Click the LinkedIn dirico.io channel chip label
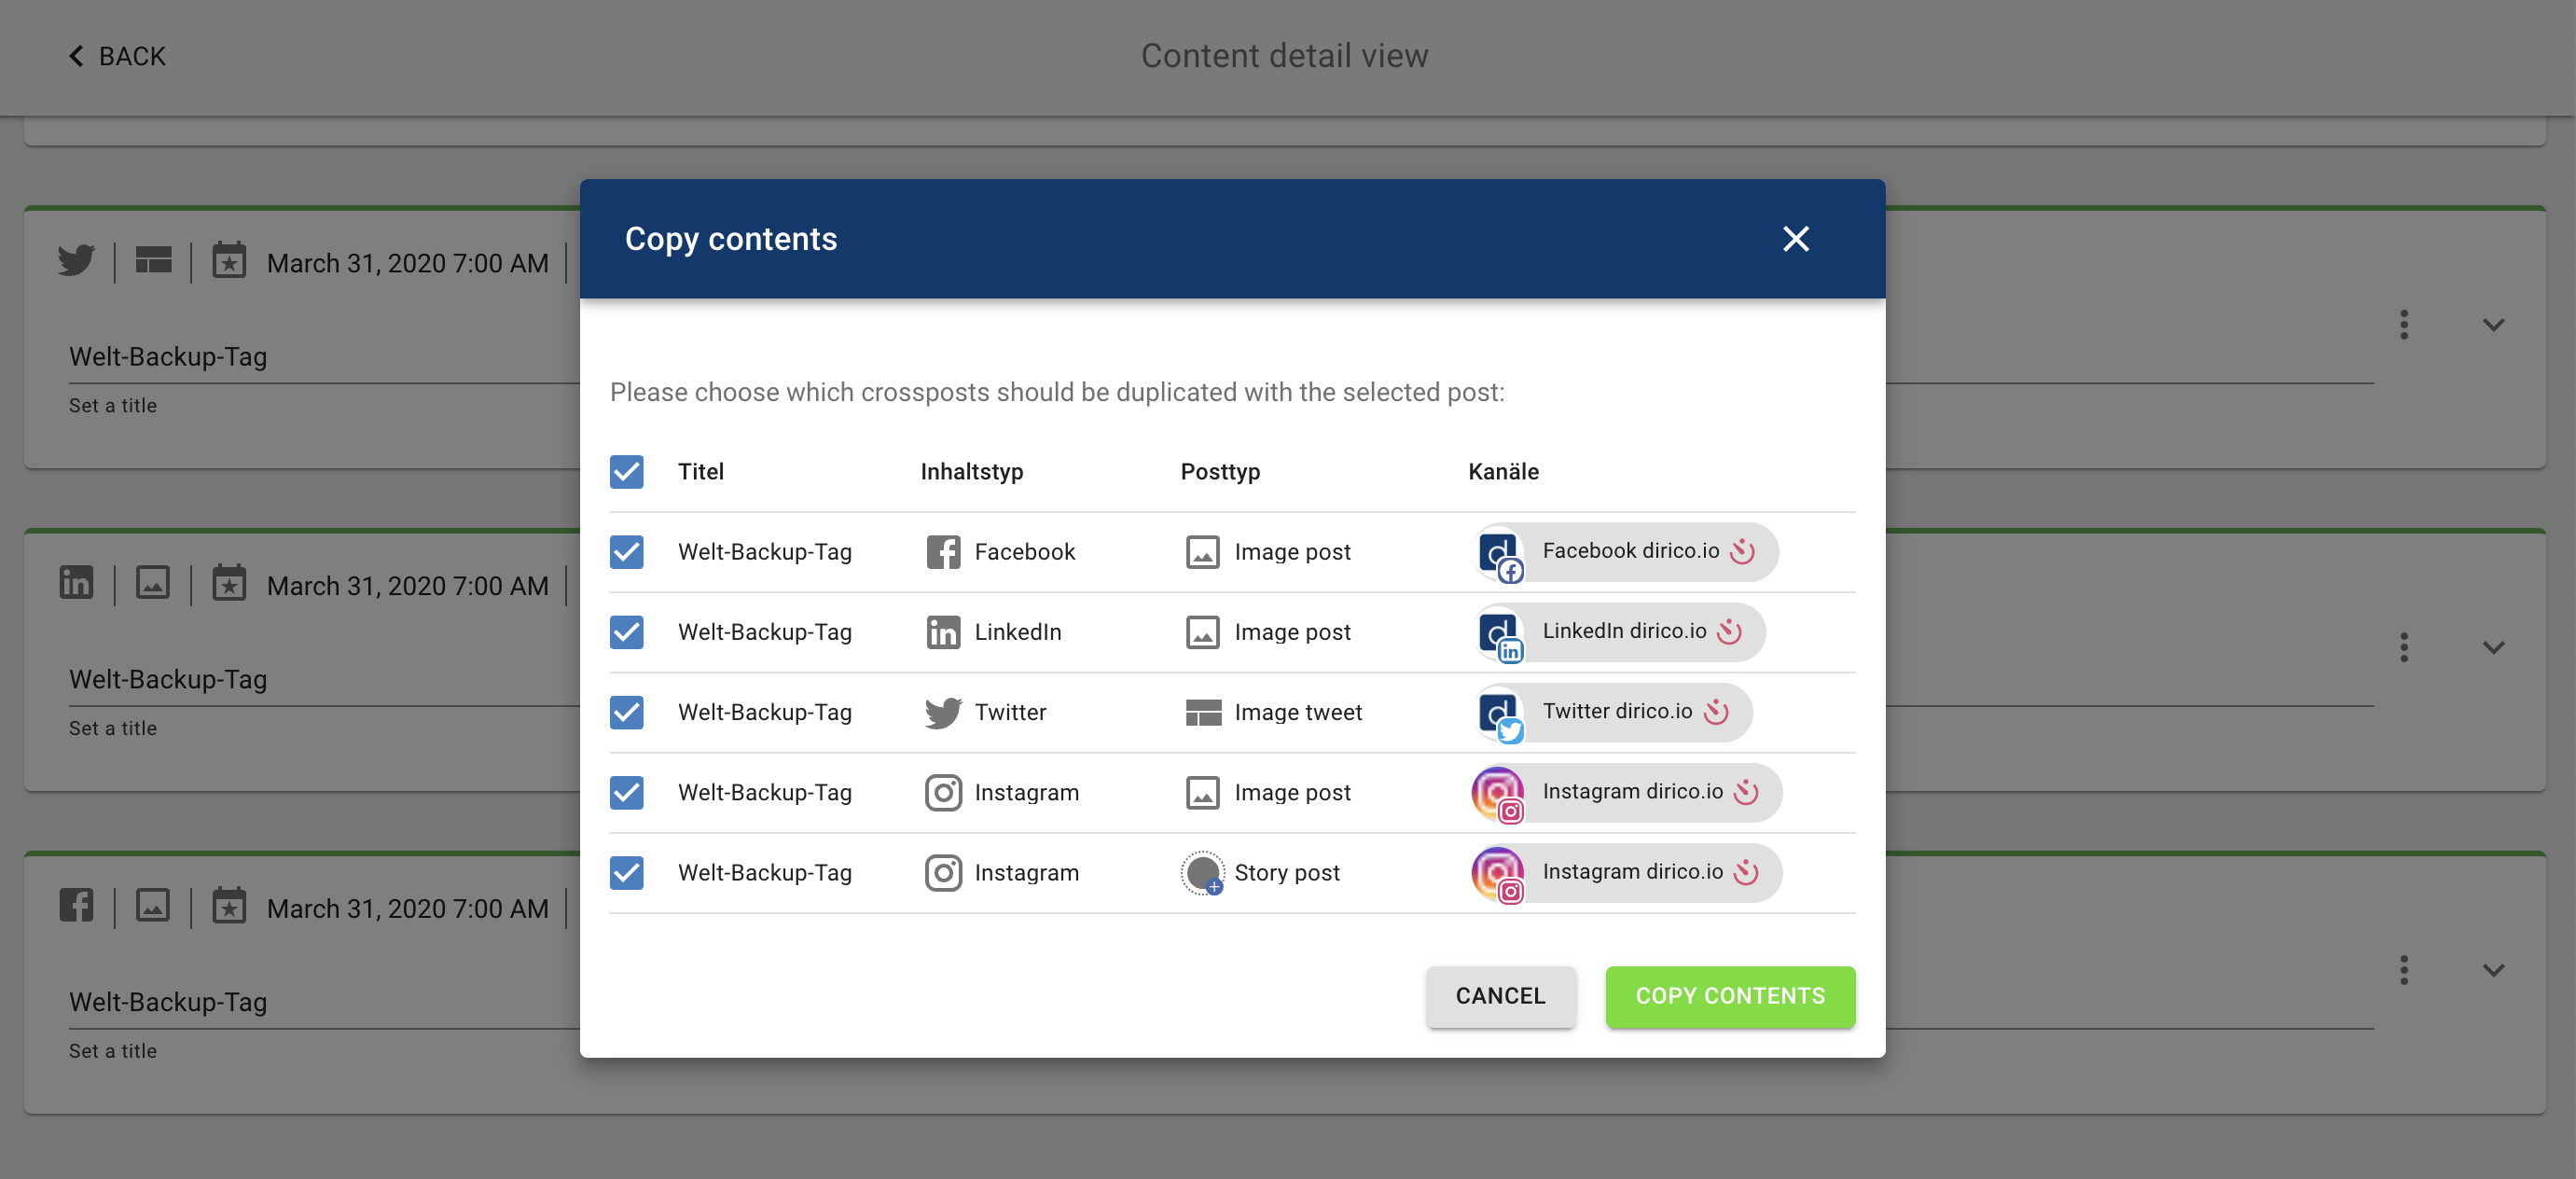The height and width of the screenshot is (1179, 2576). tap(1624, 631)
